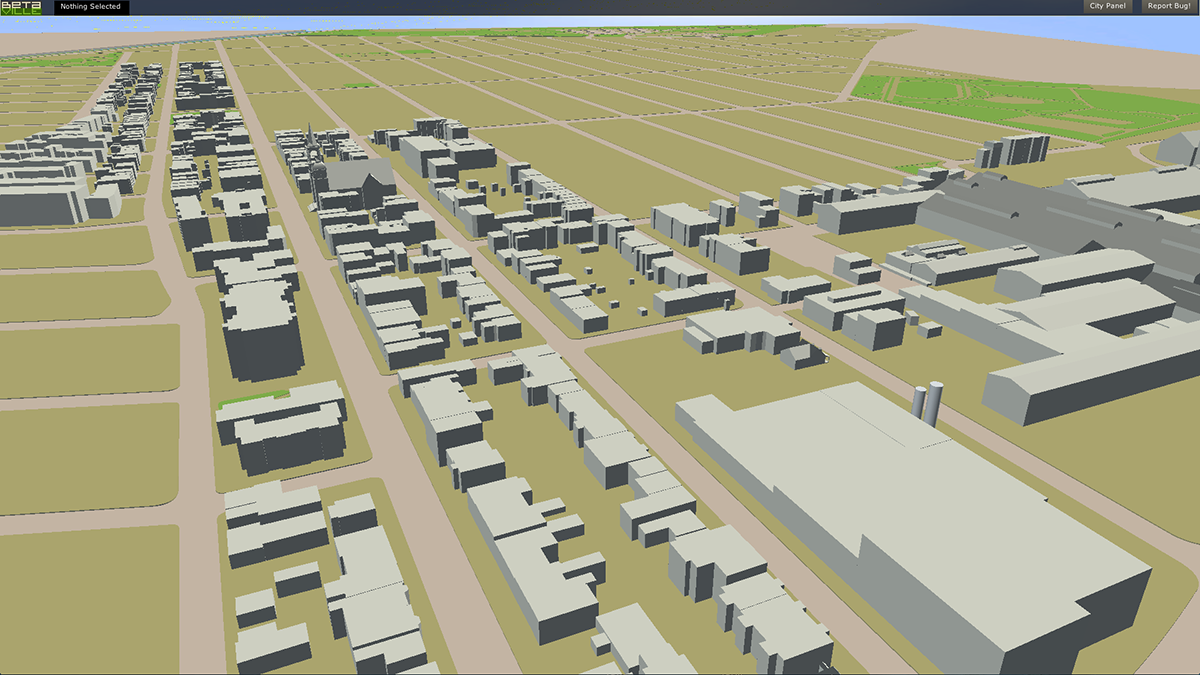Select the gray sloped-roof building at far-right edge
The height and width of the screenshot is (675, 1200).
tap(1182, 147)
